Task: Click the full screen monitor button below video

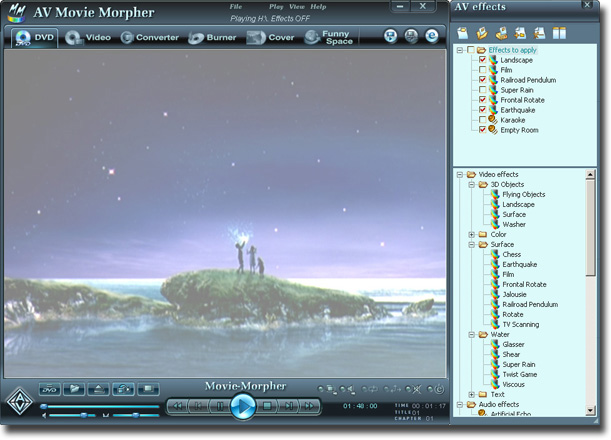Action: 148,389
